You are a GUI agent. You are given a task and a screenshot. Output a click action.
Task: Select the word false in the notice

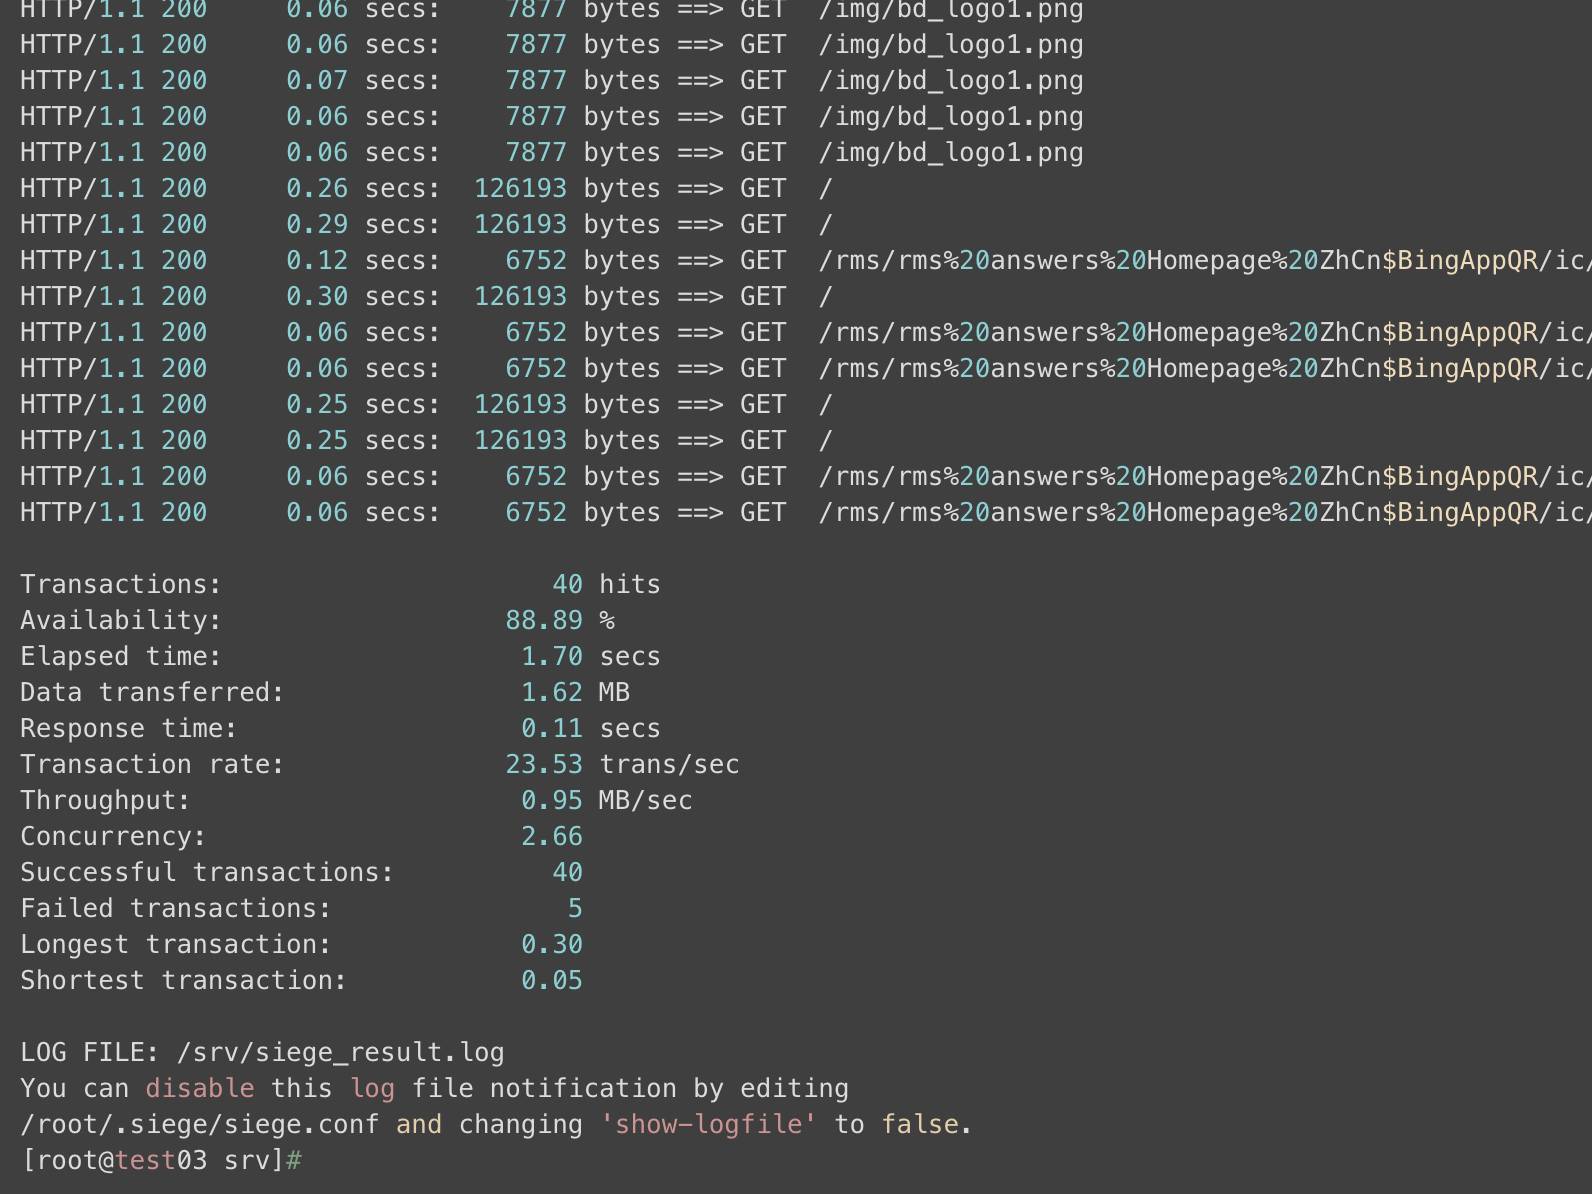coord(920,1124)
